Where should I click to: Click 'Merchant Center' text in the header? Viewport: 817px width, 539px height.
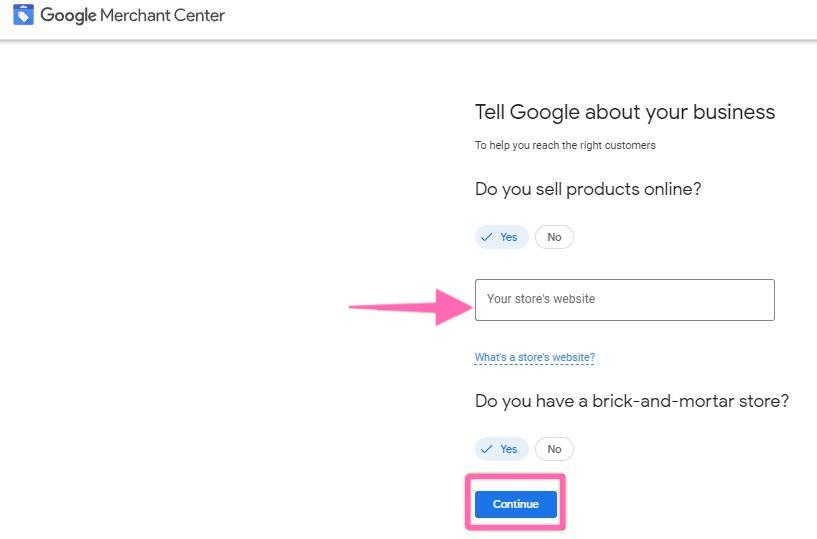tap(162, 15)
